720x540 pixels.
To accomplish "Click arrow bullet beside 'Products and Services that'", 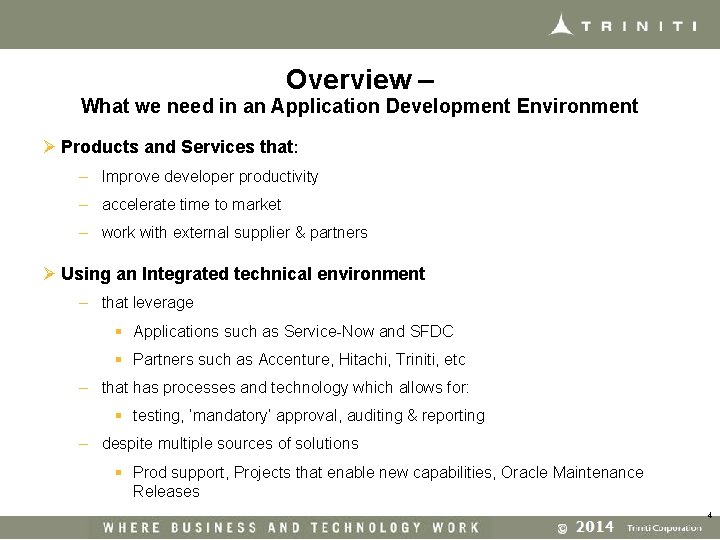I will (x=49, y=147).
